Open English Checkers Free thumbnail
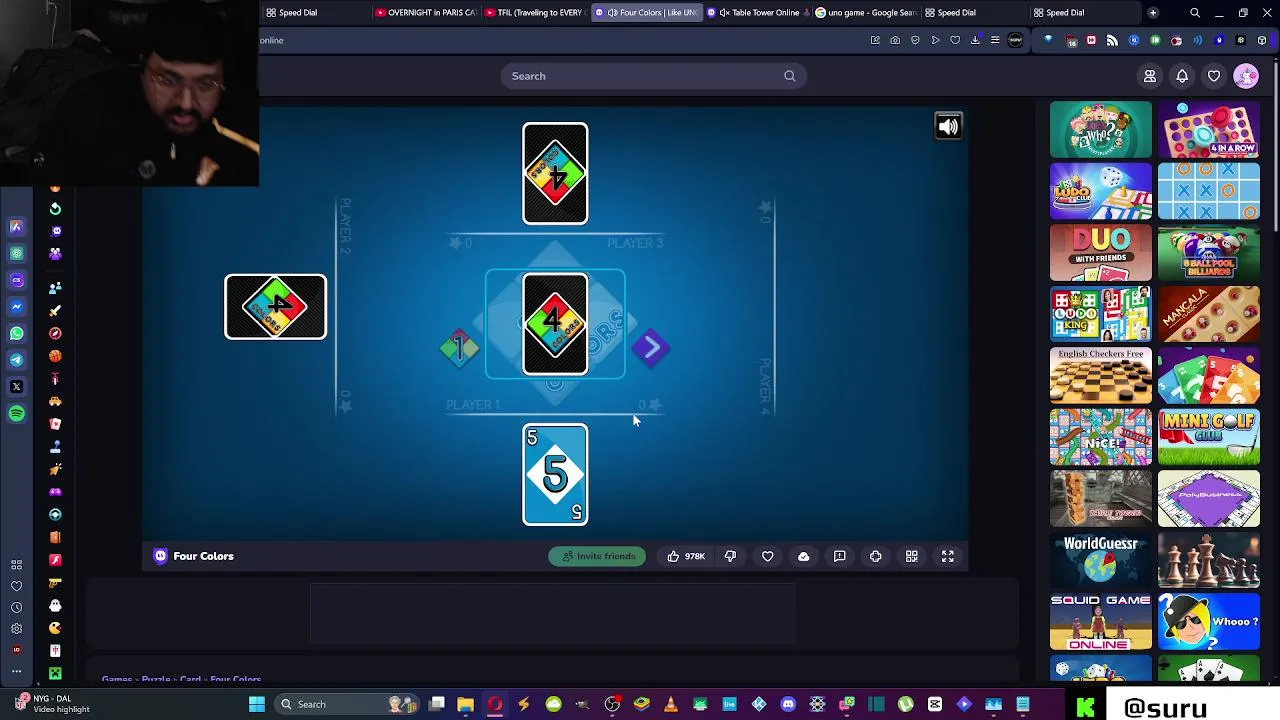Image resolution: width=1280 pixels, height=720 pixels. [1101, 376]
